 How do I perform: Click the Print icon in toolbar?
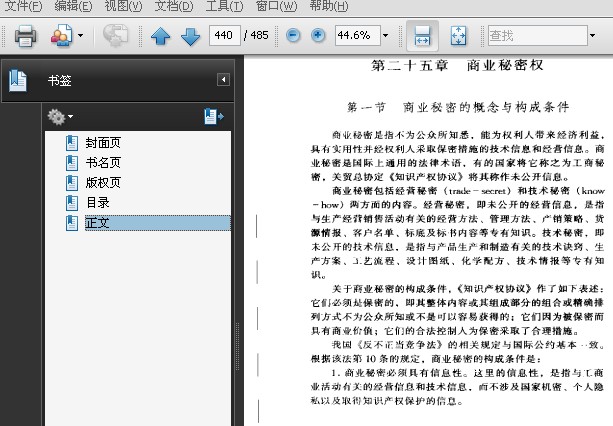(25, 37)
